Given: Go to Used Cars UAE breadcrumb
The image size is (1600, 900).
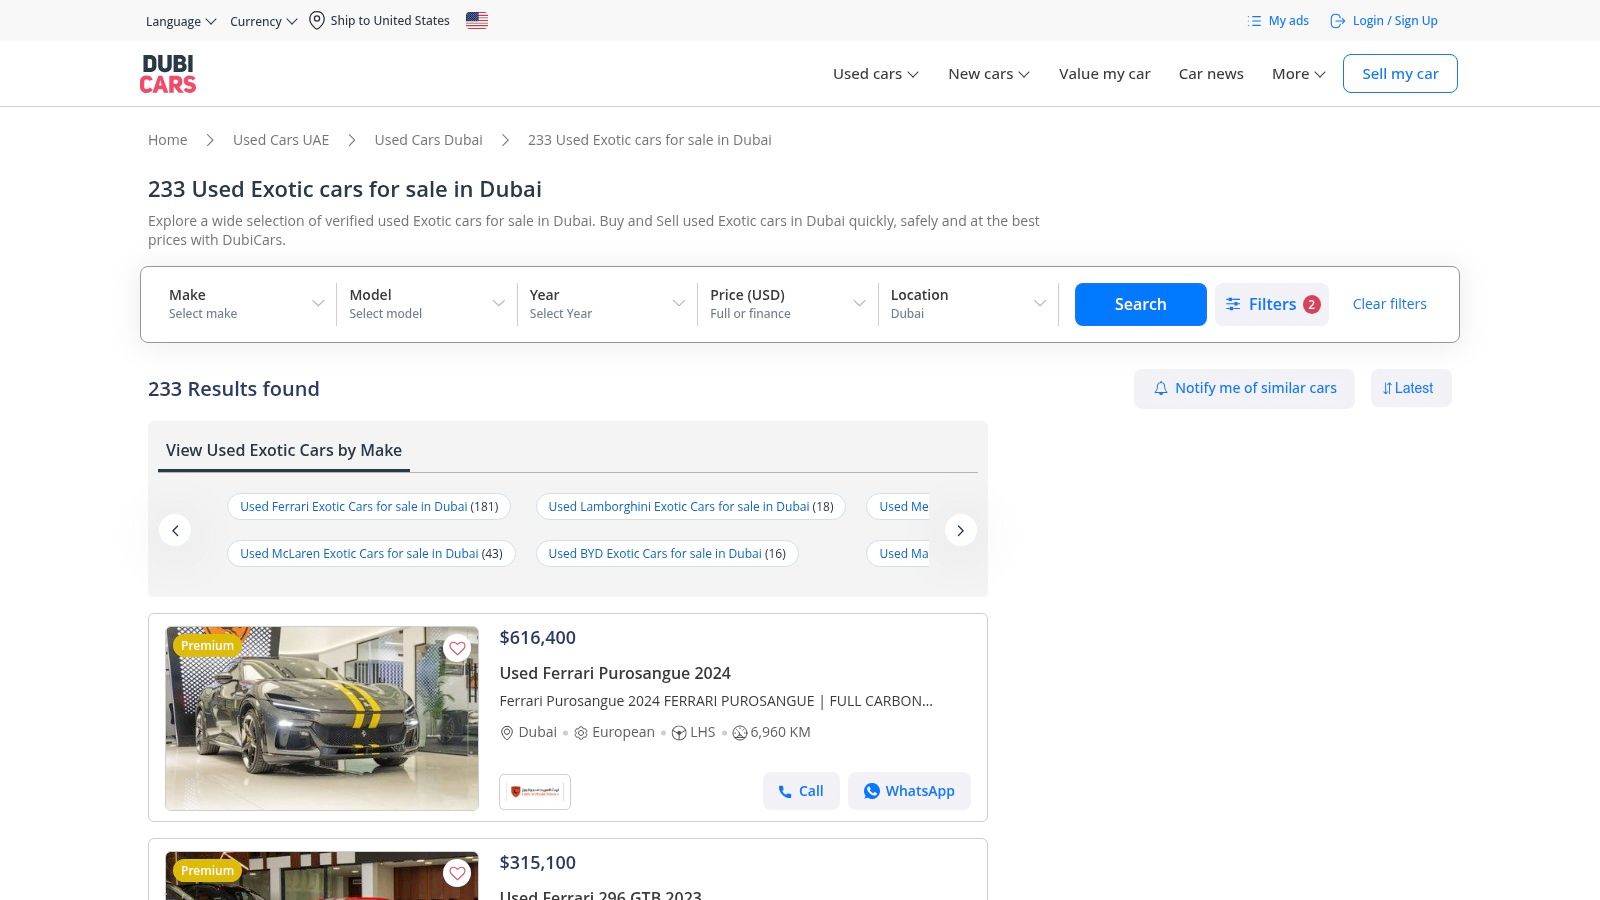Looking at the screenshot, I should point(281,140).
